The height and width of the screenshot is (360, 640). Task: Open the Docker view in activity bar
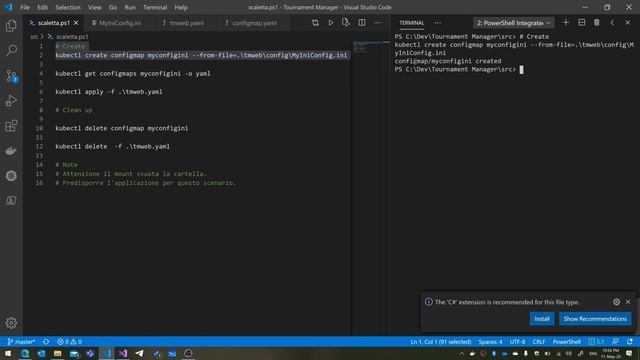tap(11, 151)
